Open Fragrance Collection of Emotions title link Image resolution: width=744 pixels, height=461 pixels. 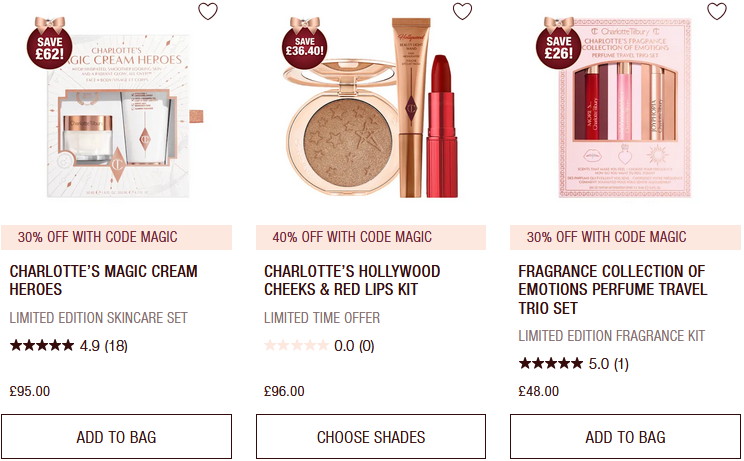point(613,289)
